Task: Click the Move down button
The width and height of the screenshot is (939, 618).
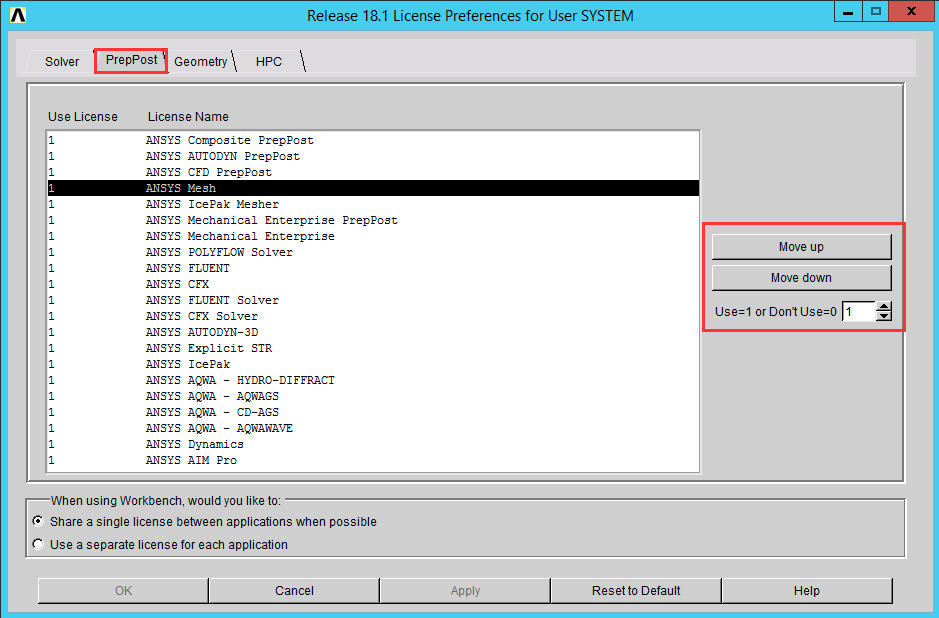Action: (x=801, y=278)
